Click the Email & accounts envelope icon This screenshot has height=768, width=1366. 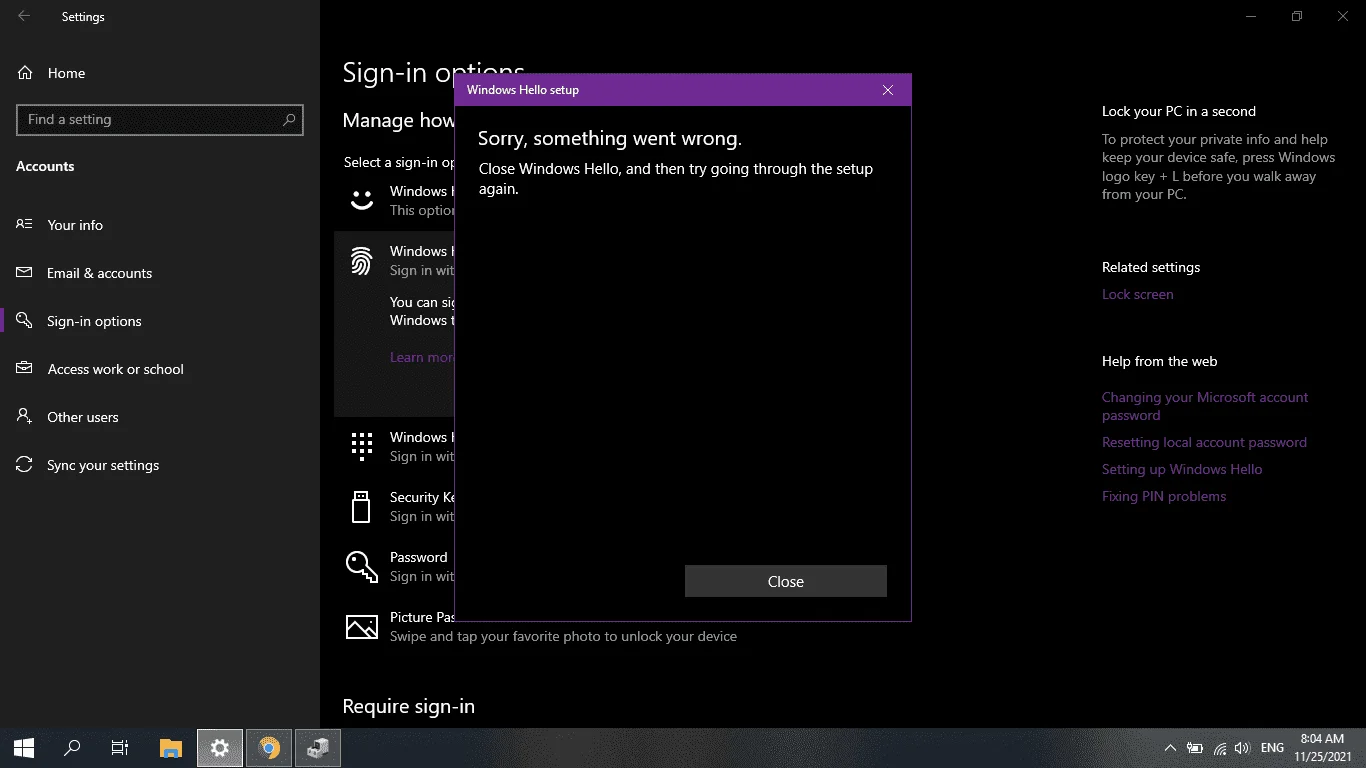click(x=25, y=272)
